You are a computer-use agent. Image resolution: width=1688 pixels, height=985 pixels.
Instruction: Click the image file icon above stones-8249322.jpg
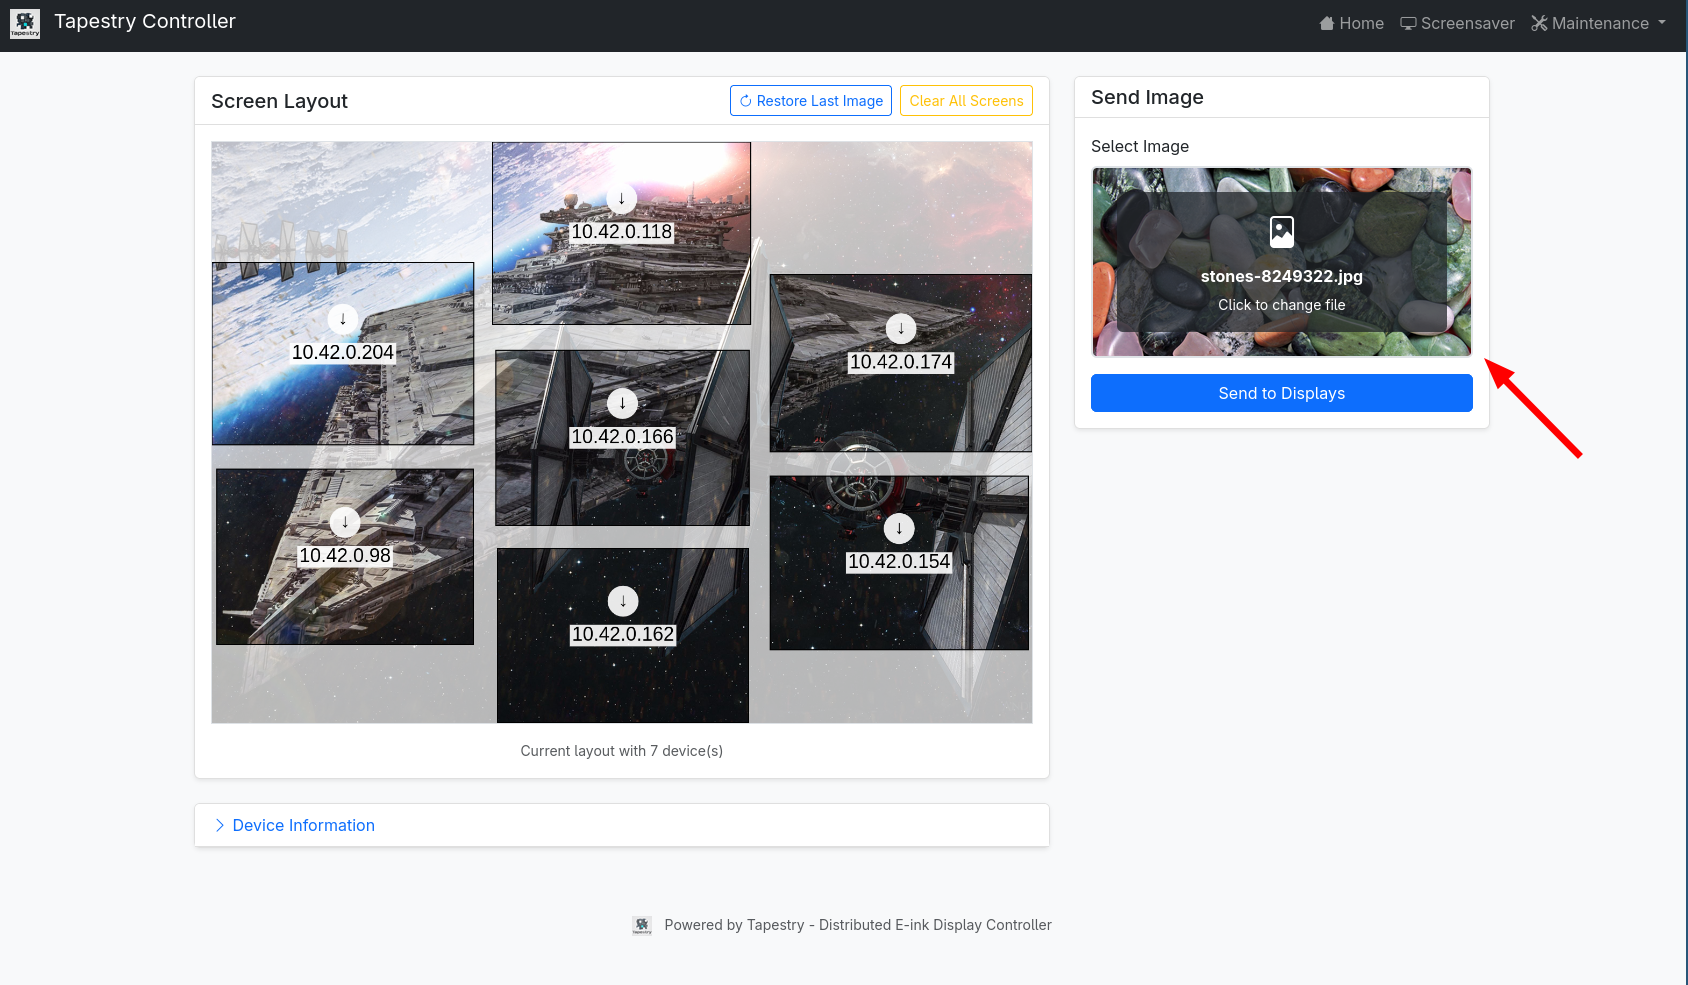[x=1281, y=232]
